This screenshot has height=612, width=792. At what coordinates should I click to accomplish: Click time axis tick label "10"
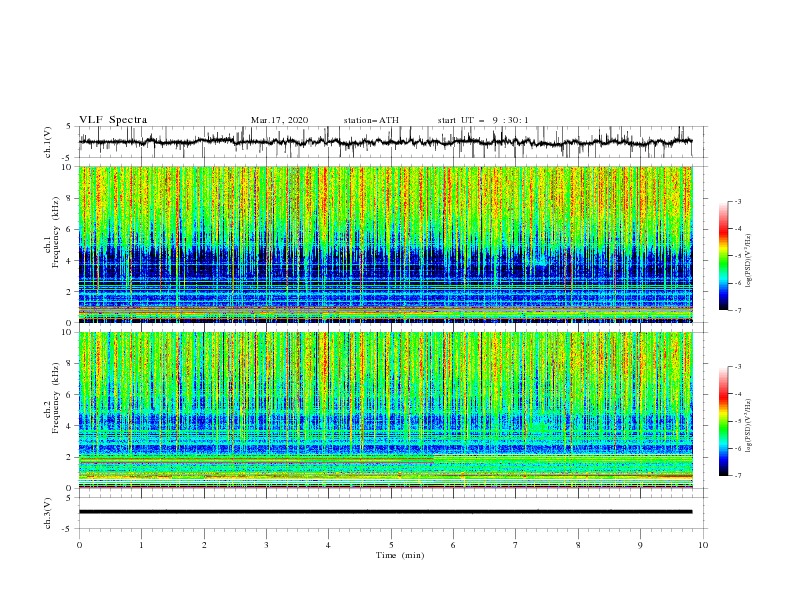tap(703, 545)
